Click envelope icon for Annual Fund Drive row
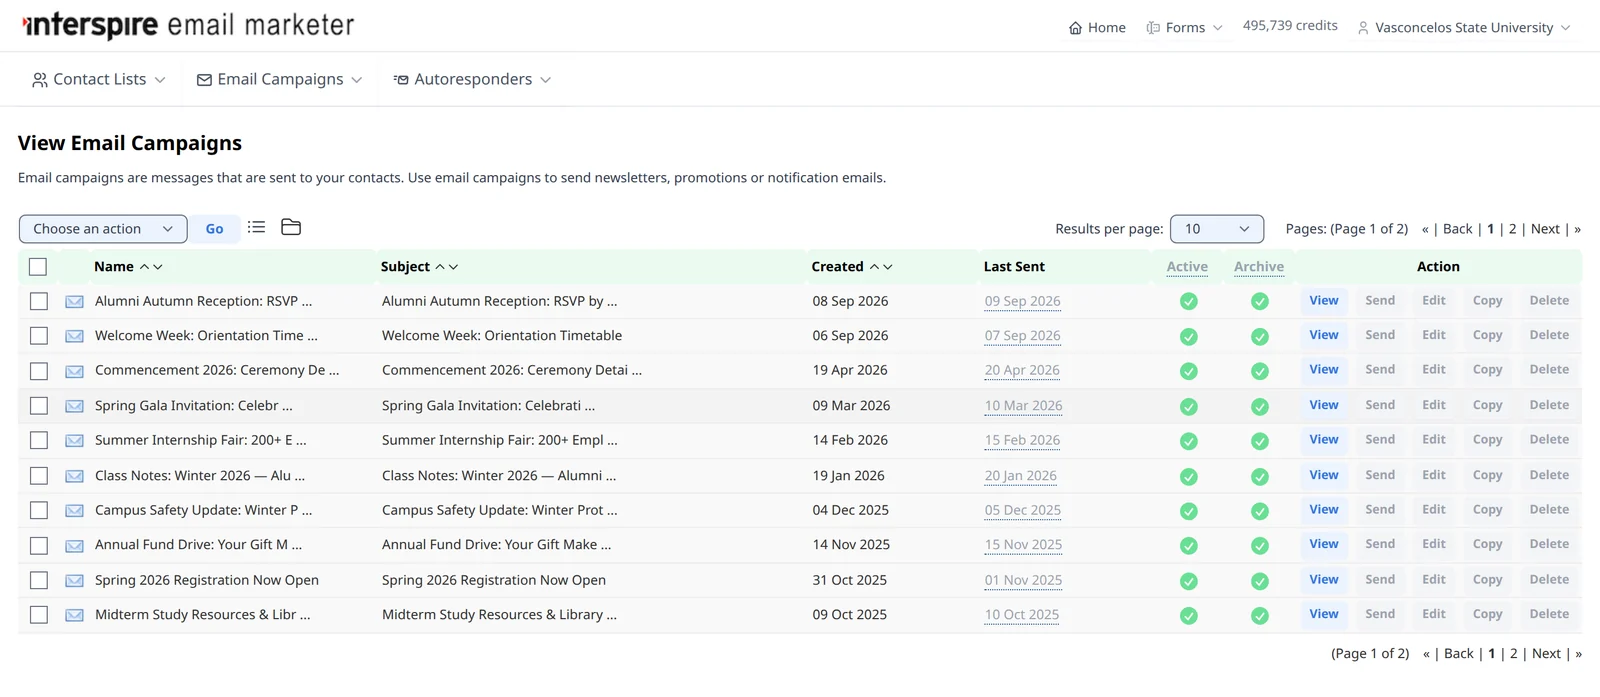This screenshot has height=697, width=1600. tap(74, 546)
